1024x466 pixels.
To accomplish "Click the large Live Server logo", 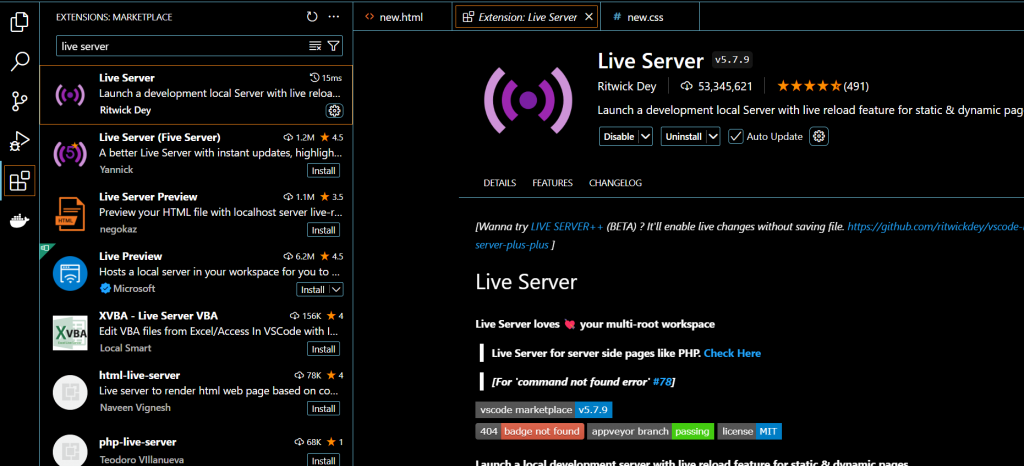I will click(x=528, y=99).
